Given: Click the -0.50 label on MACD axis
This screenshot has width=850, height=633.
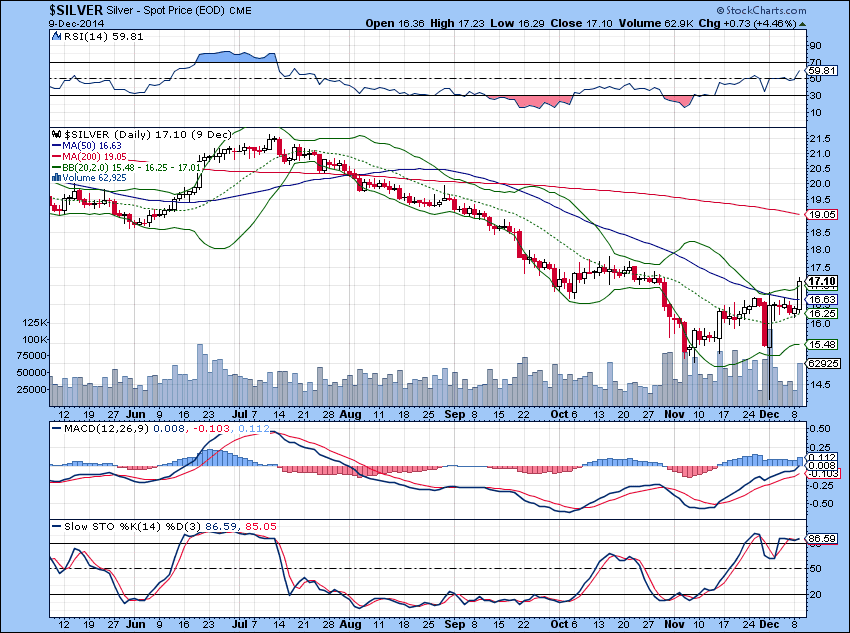Looking at the screenshot, I should (x=821, y=503).
